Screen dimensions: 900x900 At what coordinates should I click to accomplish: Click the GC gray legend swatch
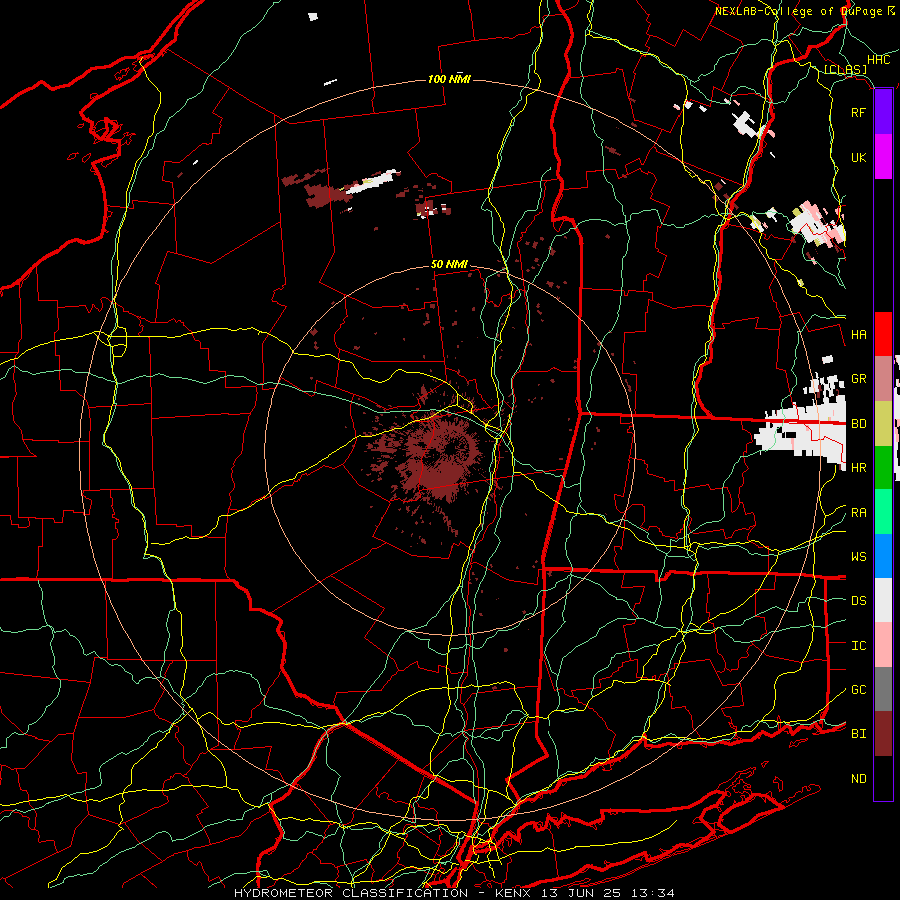(x=883, y=689)
